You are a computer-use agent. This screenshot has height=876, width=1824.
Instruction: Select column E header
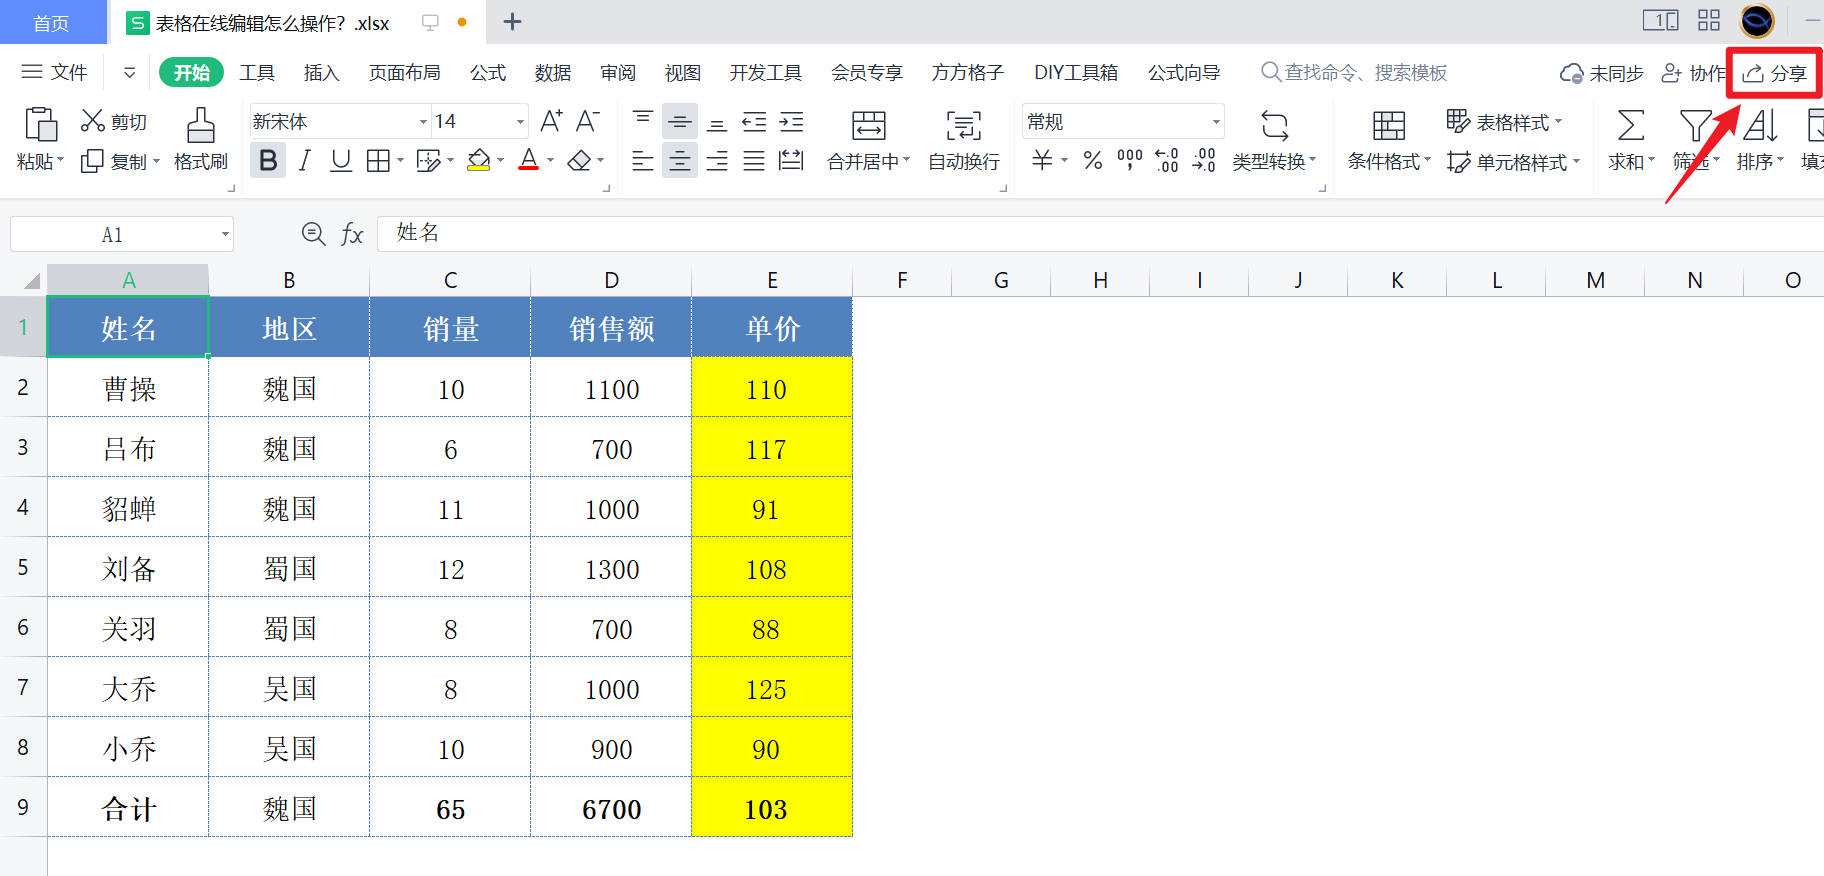pyautogui.click(x=772, y=280)
